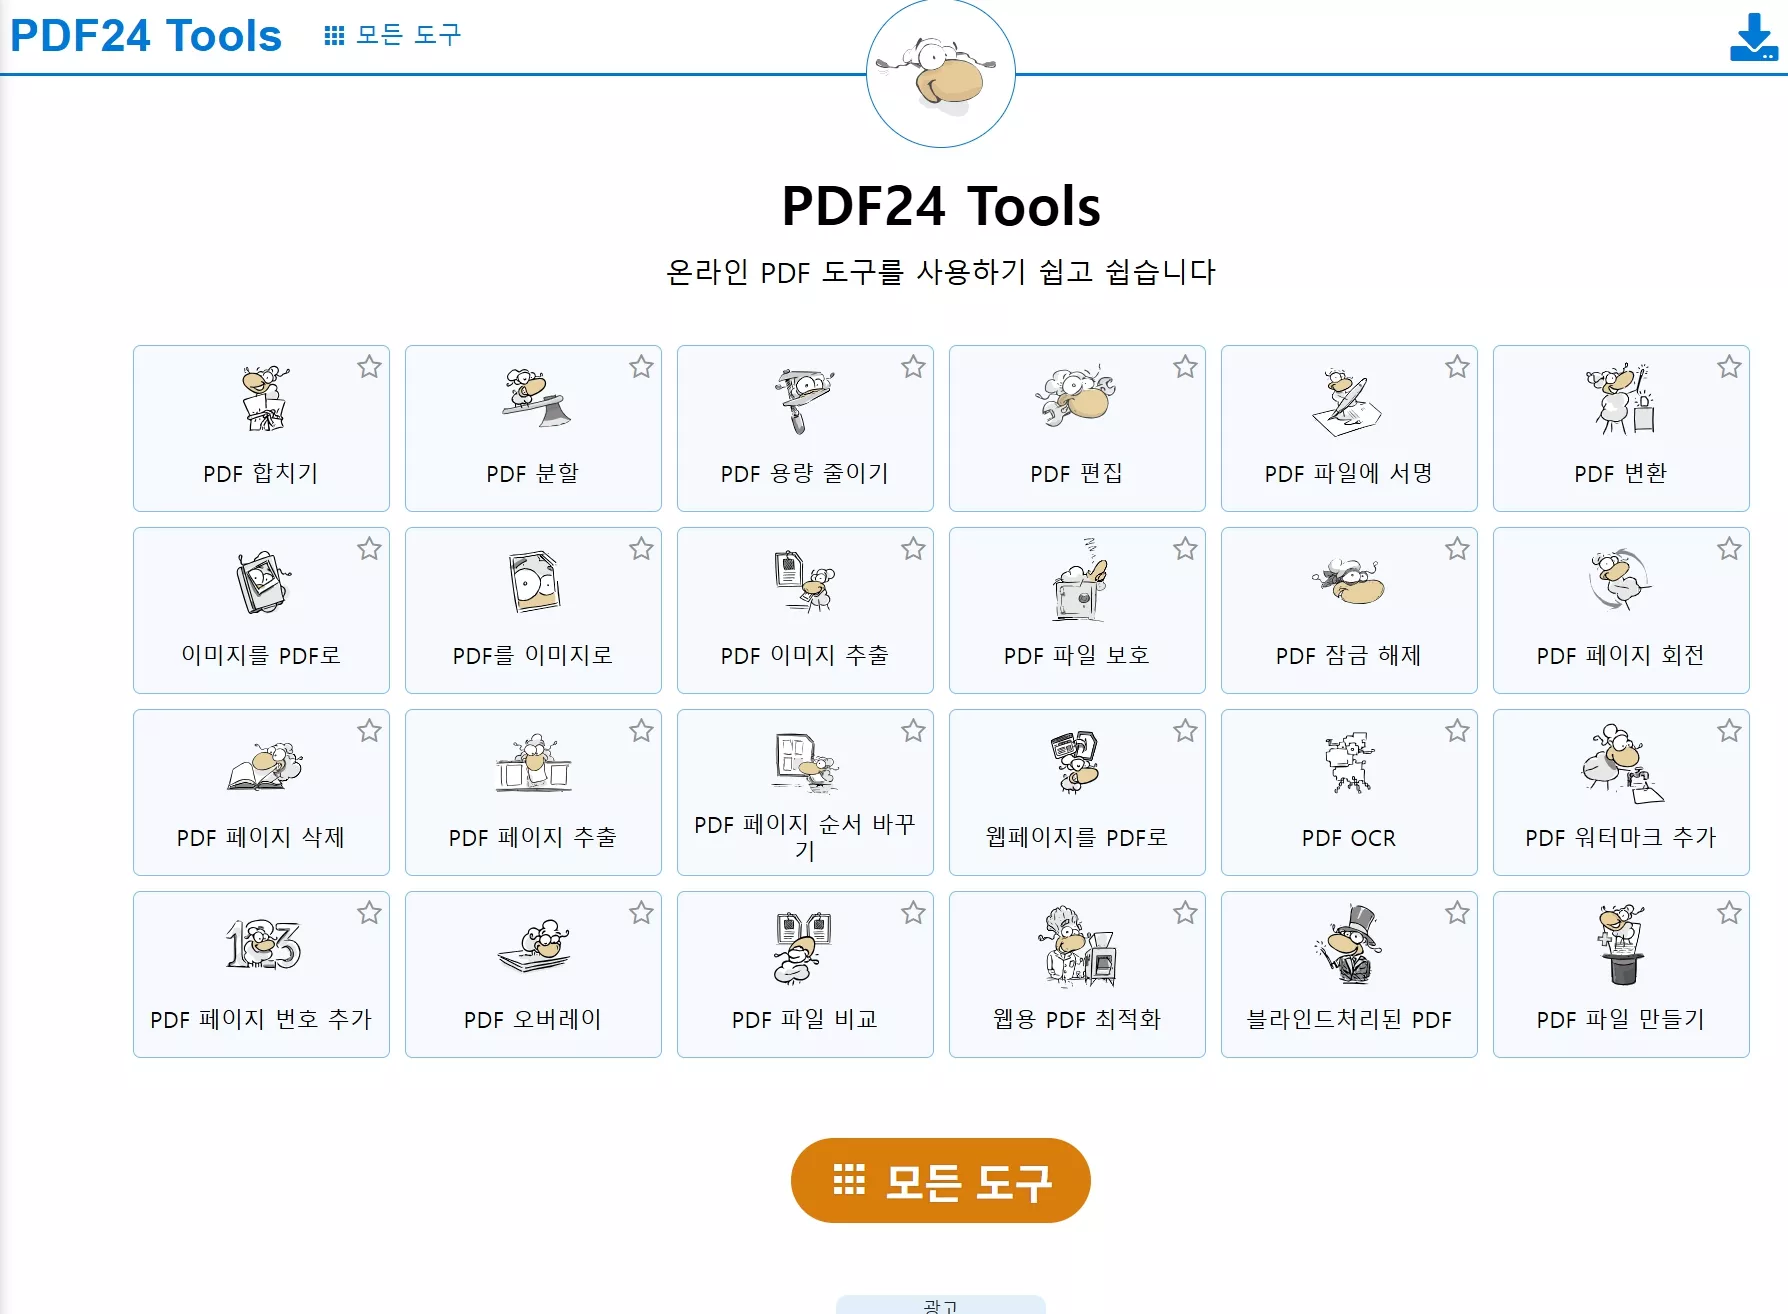
Task: Launch the 블라인드처리된 PDF tool
Action: [x=1348, y=974]
